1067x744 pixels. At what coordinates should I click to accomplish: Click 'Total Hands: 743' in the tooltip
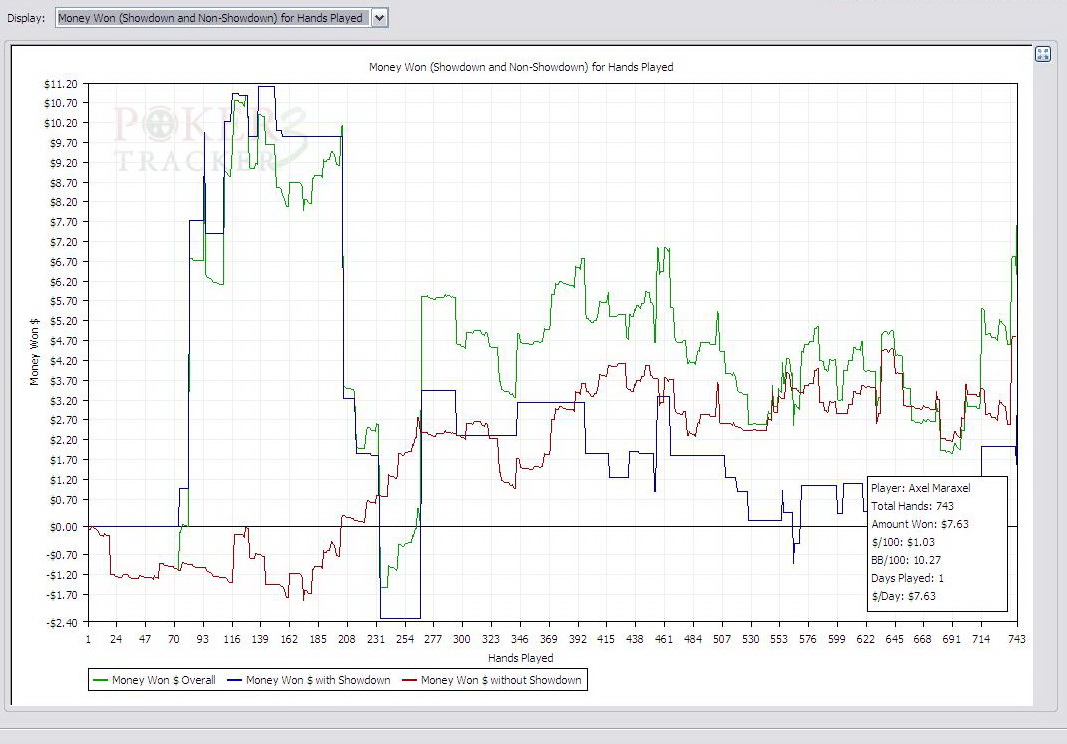pos(913,506)
